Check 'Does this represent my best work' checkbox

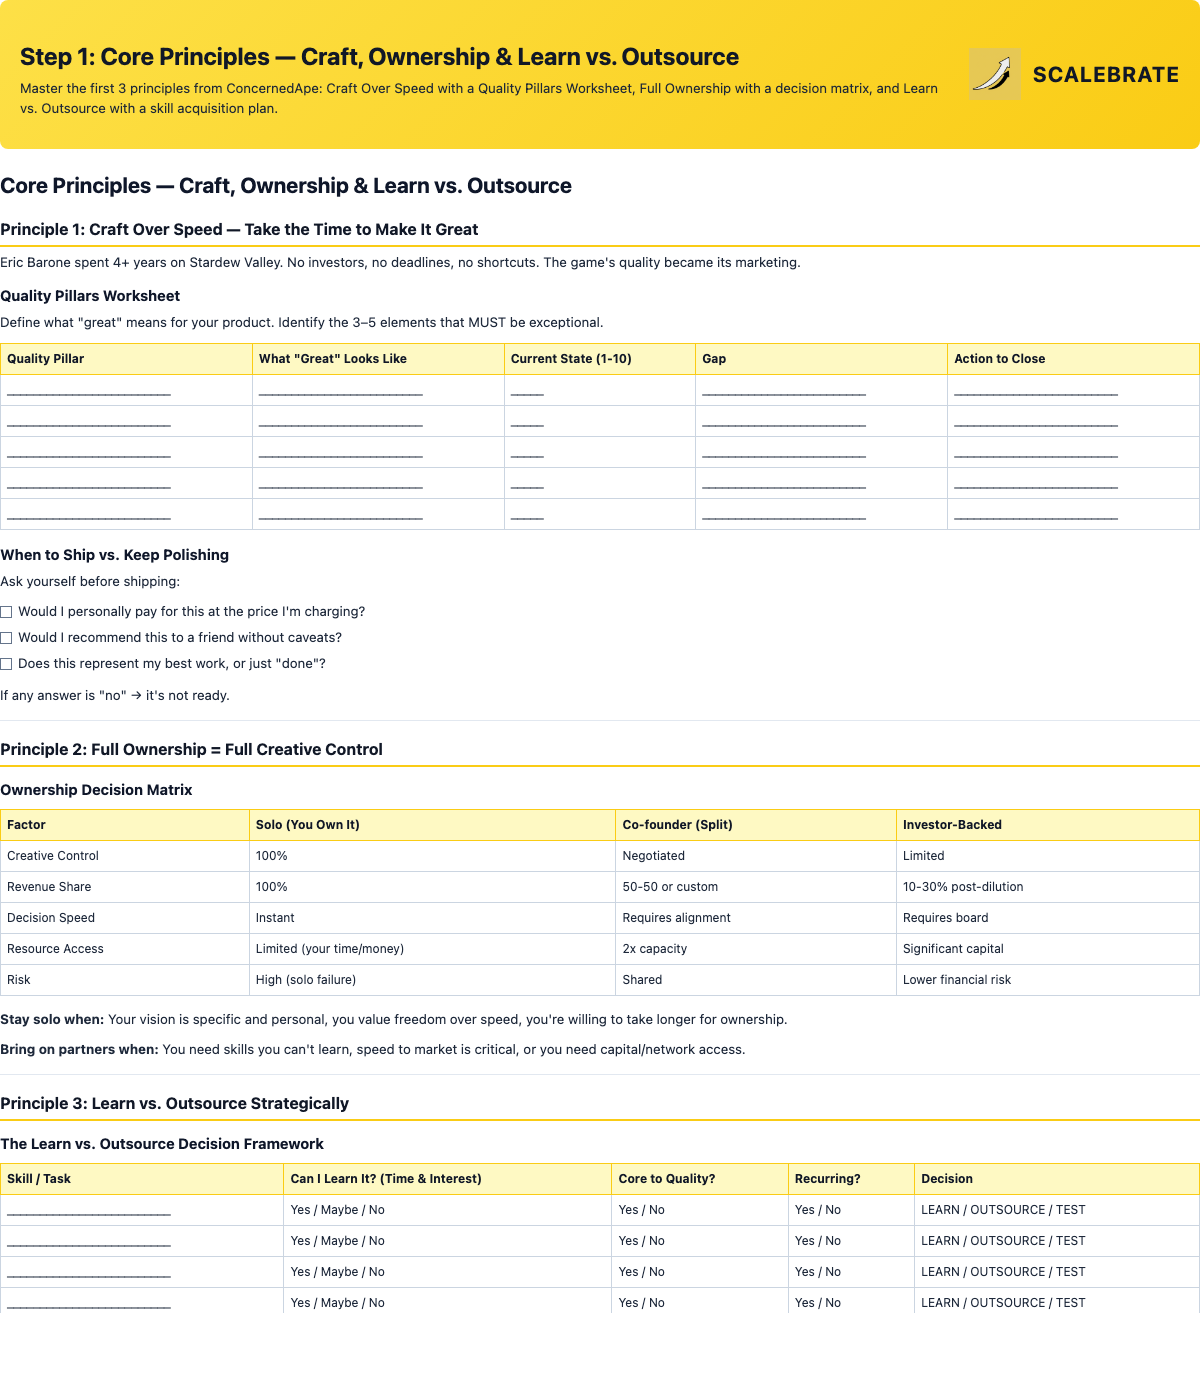[x=6, y=664]
